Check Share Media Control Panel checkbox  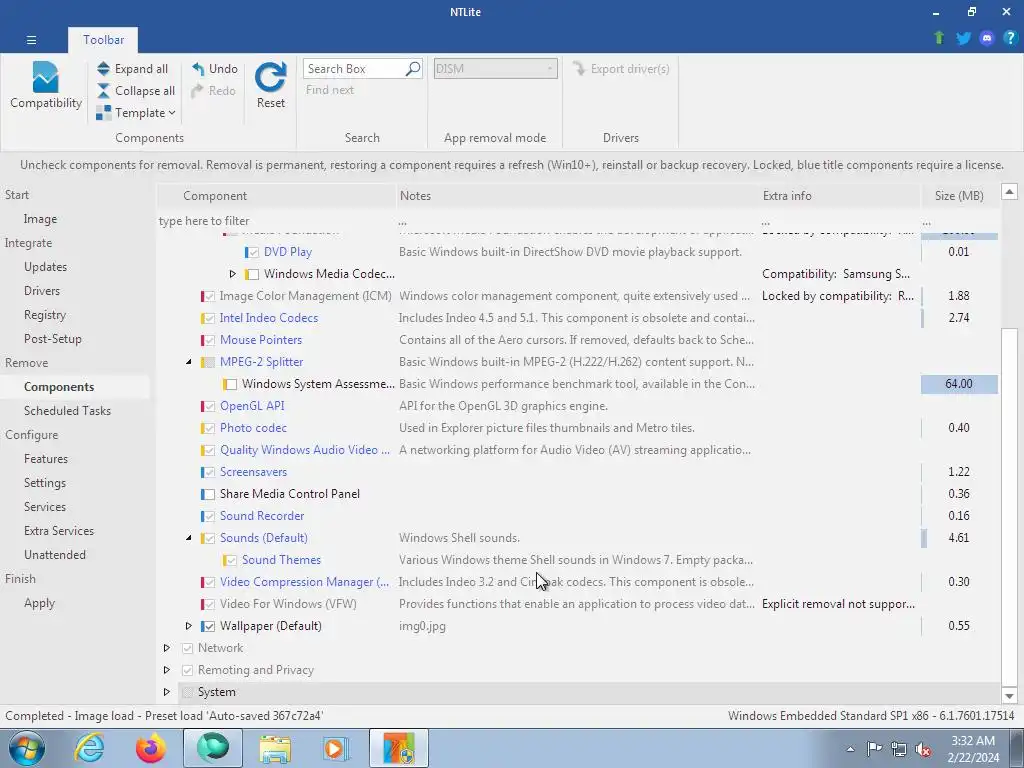coord(209,494)
